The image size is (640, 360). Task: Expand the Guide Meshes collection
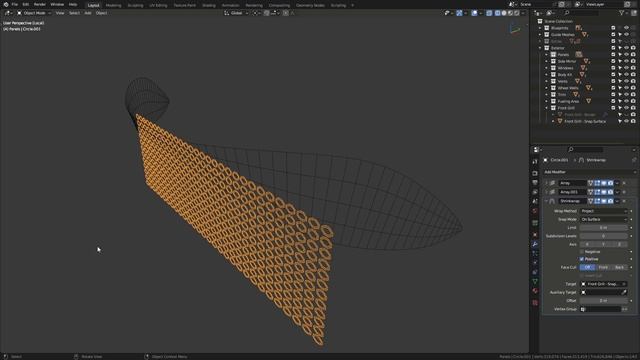[x=540, y=35]
